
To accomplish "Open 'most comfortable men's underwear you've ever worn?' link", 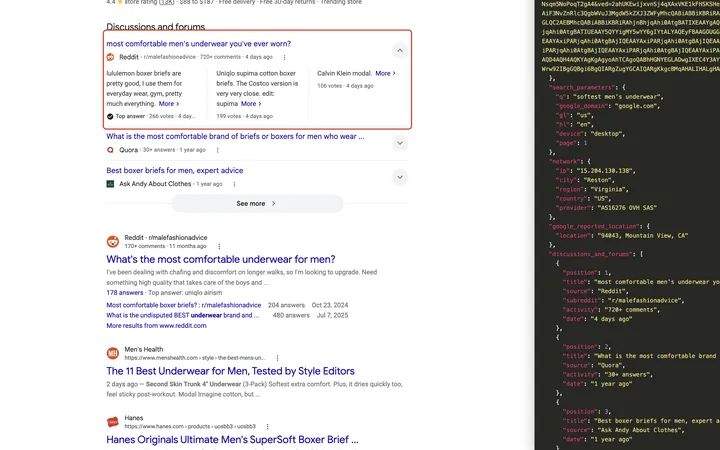I will (198, 44).
